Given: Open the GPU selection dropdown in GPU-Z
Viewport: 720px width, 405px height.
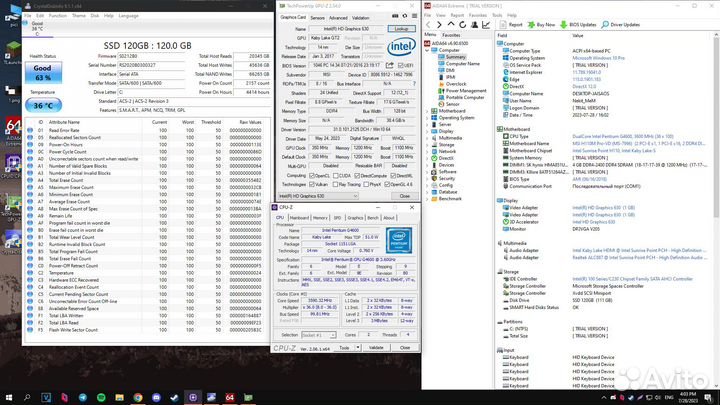Looking at the screenshot, I should (x=318, y=196).
